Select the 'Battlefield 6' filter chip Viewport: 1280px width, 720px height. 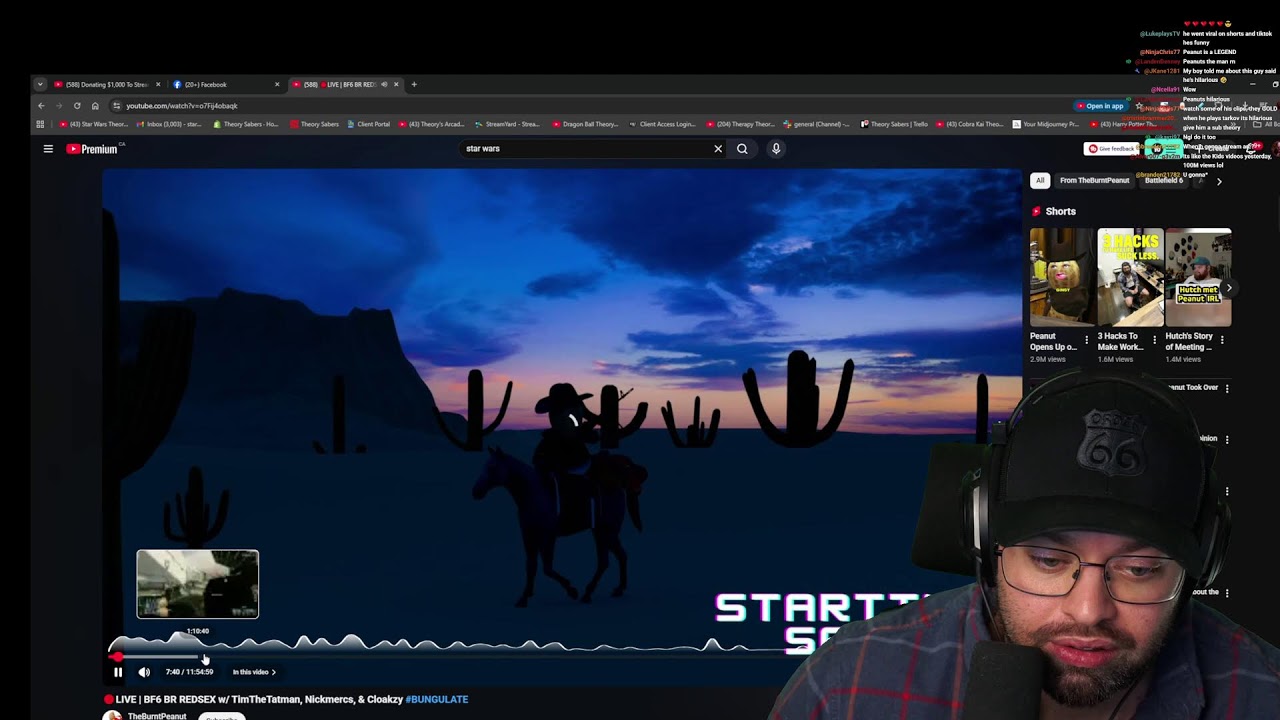click(x=1163, y=181)
